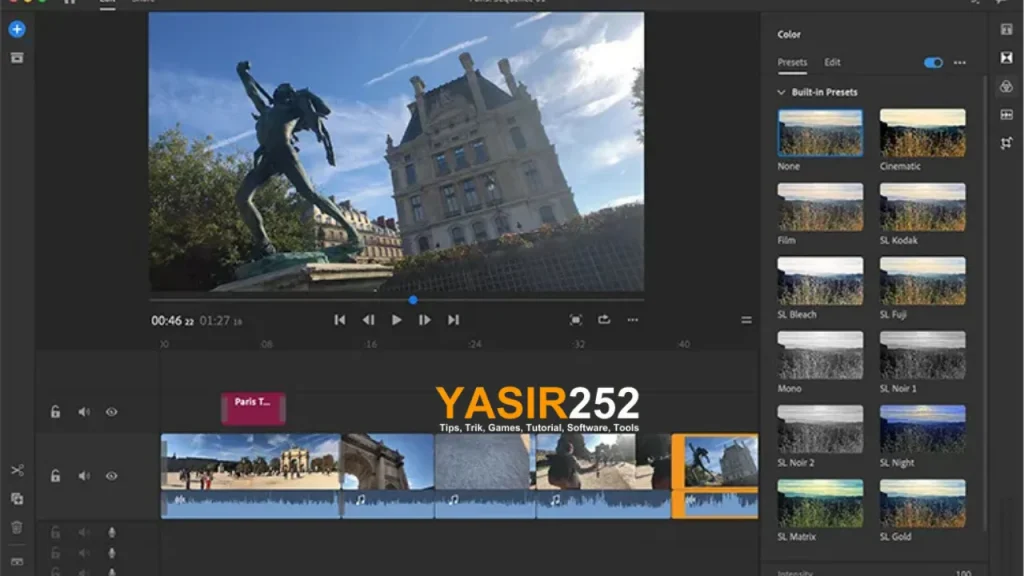Apply the SL Matrix preset

click(x=820, y=504)
